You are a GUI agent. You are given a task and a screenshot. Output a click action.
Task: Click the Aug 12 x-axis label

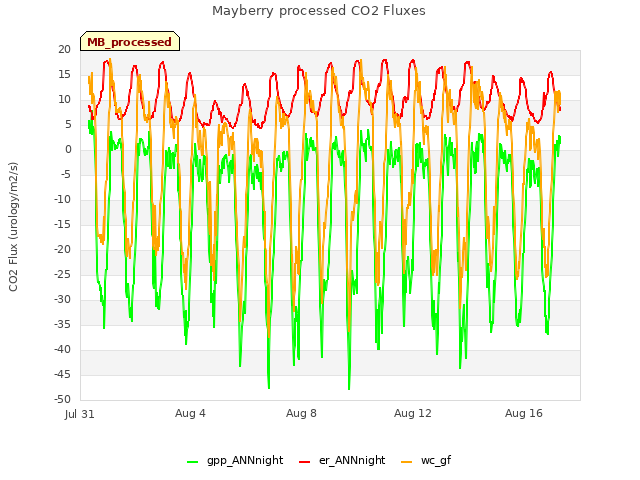coord(413,413)
